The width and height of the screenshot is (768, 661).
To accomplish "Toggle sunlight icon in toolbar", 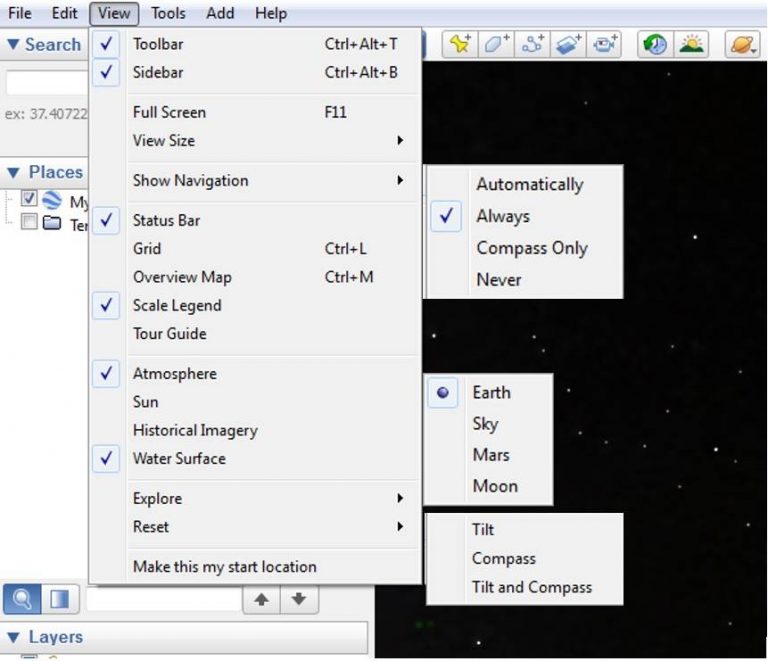I will [691, 45].
